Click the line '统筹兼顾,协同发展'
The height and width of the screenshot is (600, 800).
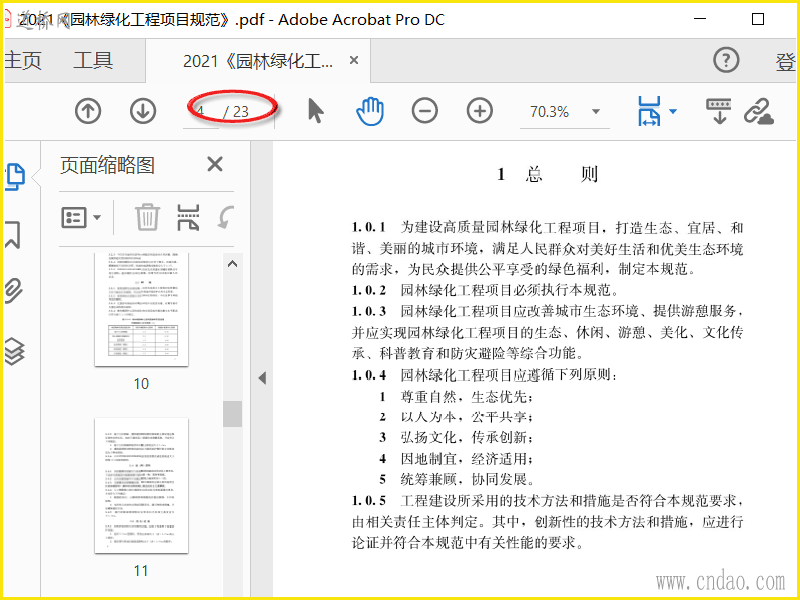pyautogui.click(x=467, y=479)
